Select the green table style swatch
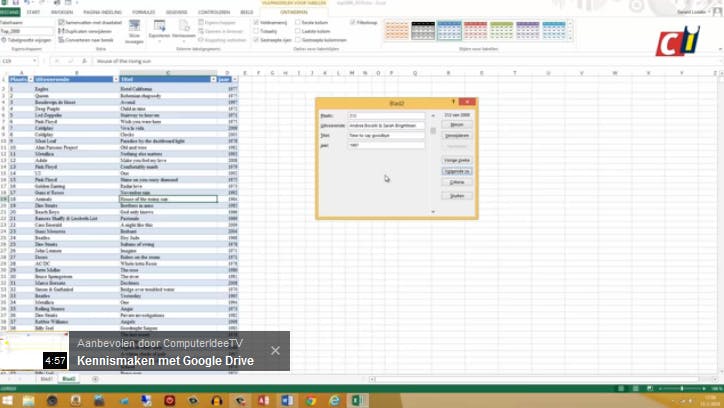Image resolution: width=724 pixels, height=408 pixels. click(x=501, y=30)
